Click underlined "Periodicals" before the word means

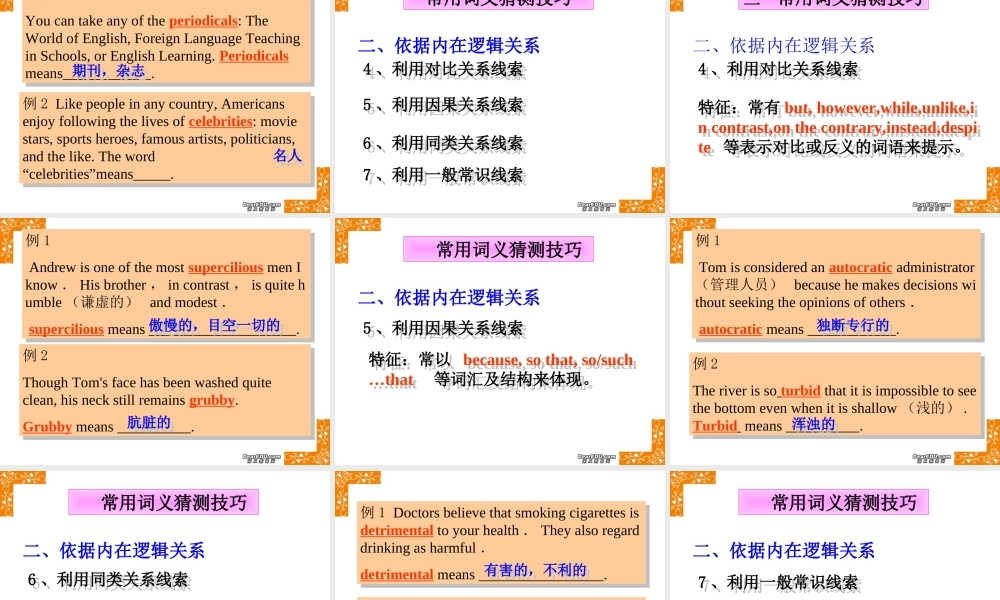[x=254, y=55]
